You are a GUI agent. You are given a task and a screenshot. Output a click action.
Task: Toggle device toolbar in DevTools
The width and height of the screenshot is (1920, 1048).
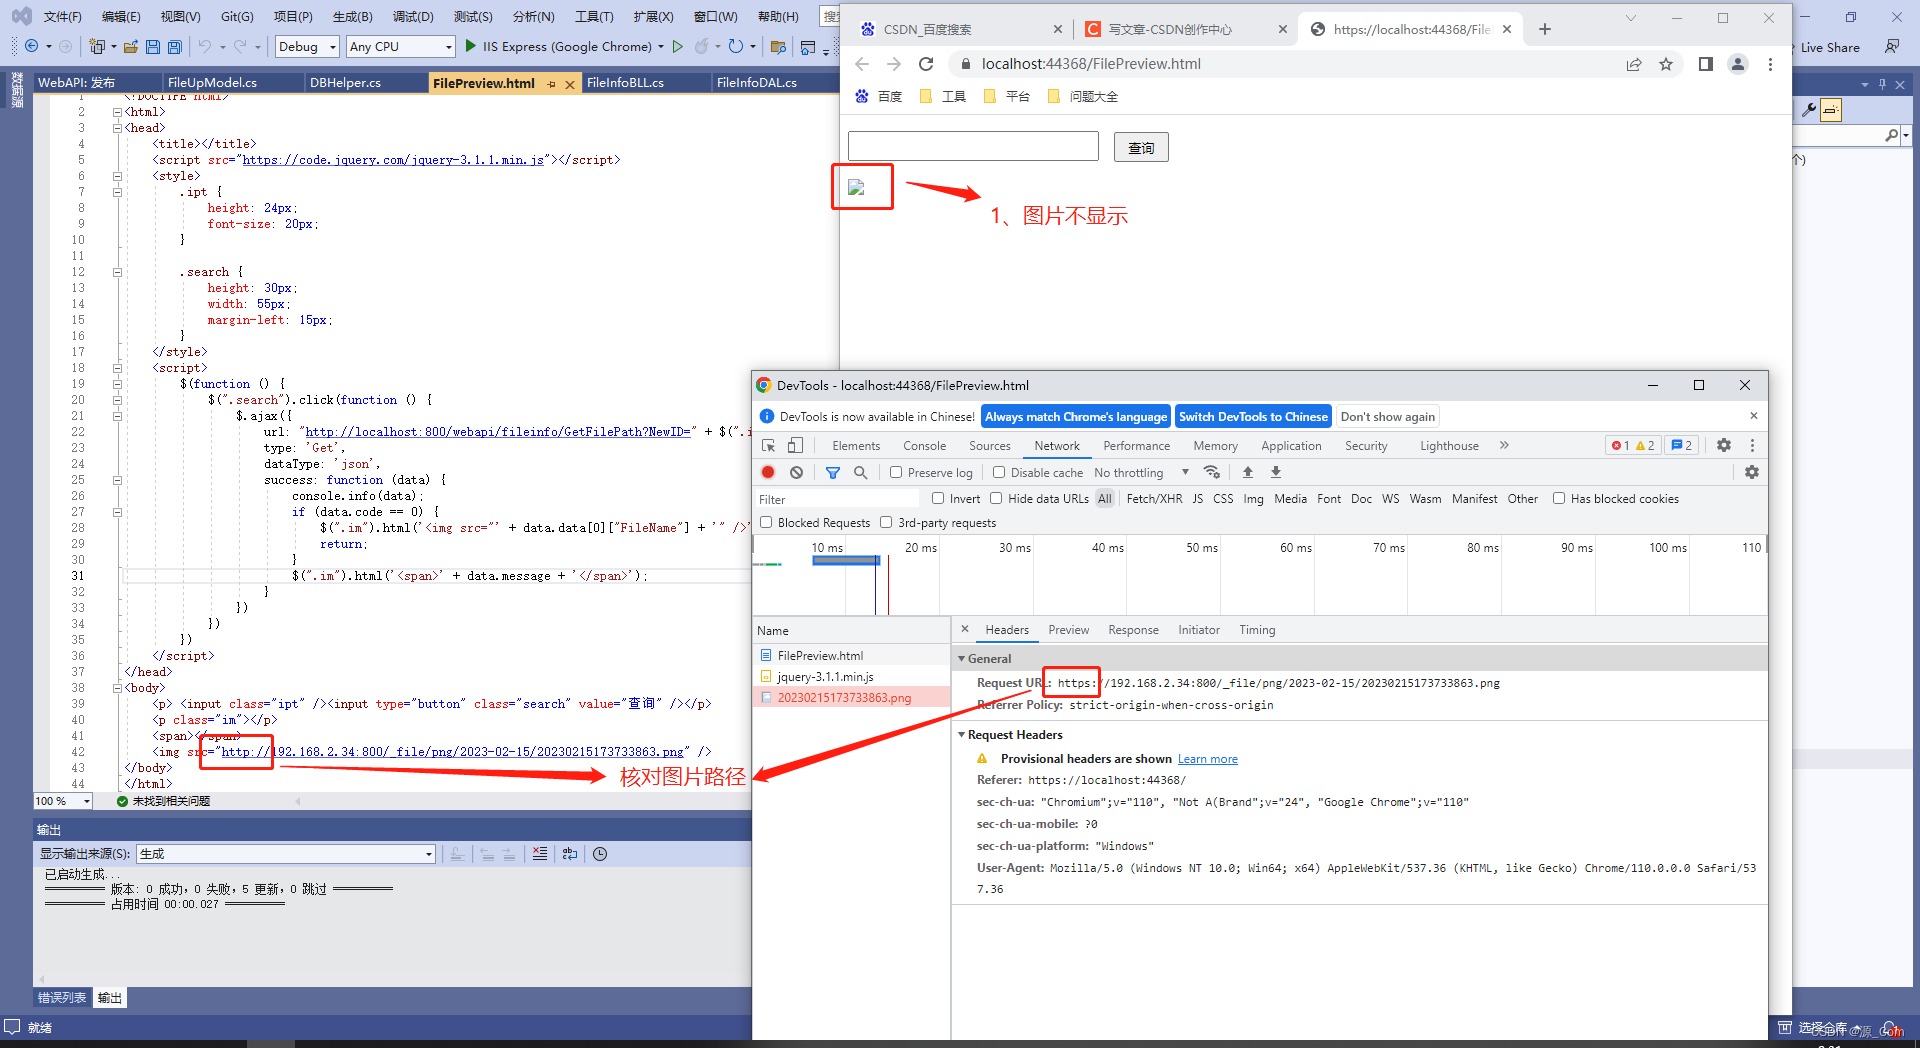click(x=795, y=446)
